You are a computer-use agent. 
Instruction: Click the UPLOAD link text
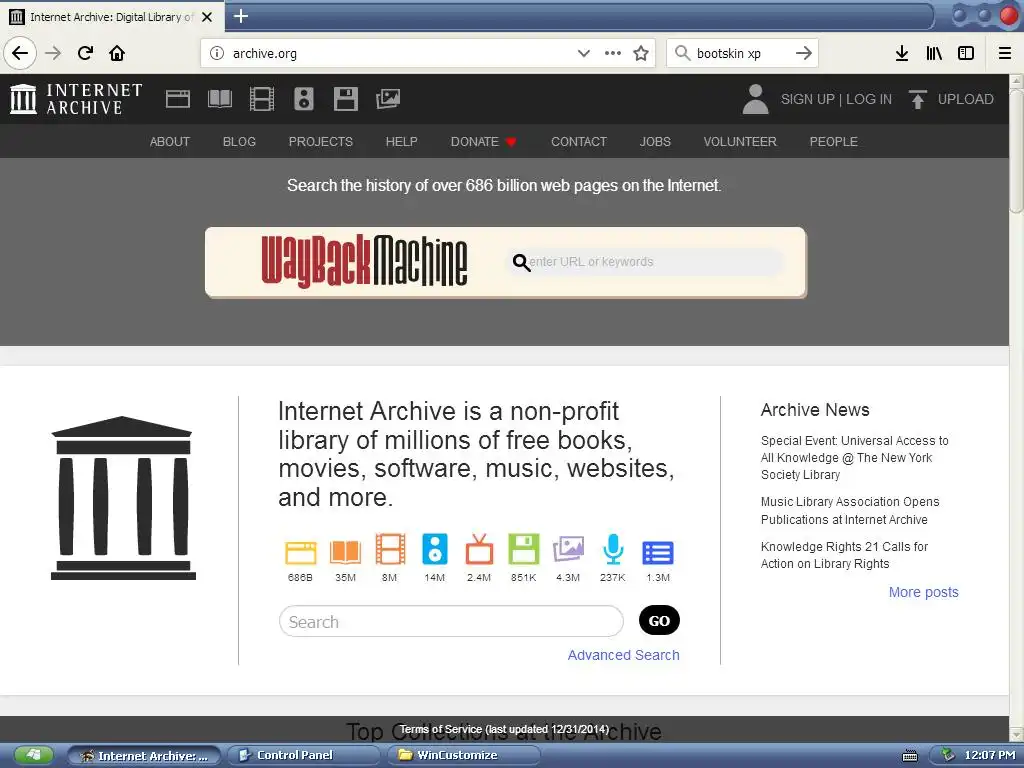pyautogui.click(x=966, y=99)
